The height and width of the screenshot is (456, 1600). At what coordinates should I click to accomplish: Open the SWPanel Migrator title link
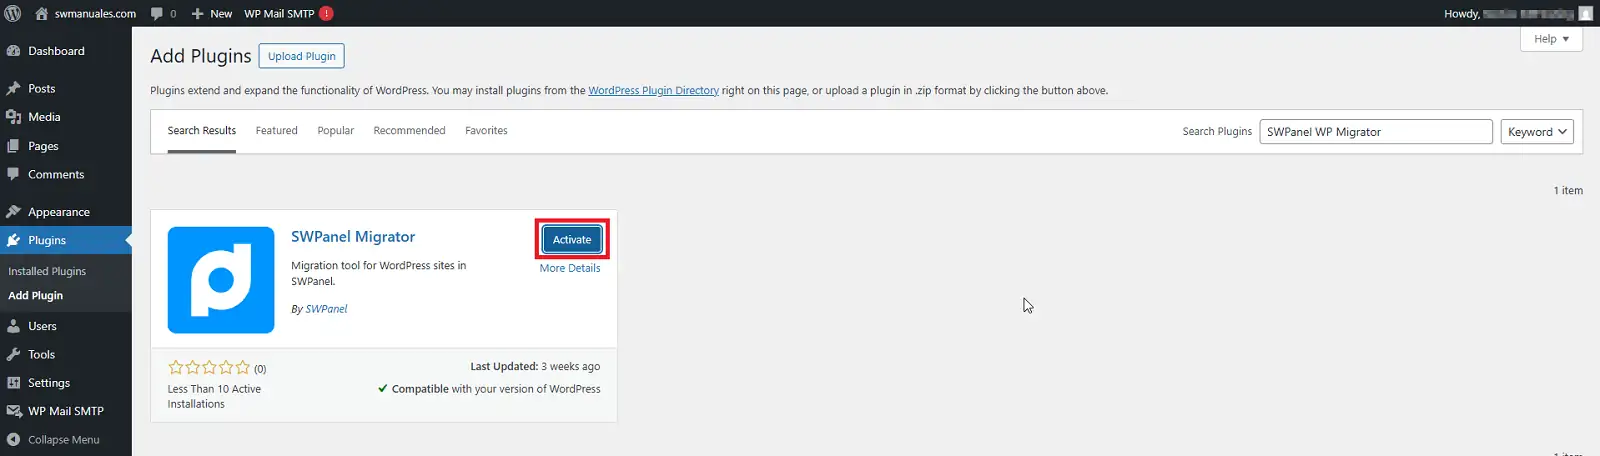[353, 237]
